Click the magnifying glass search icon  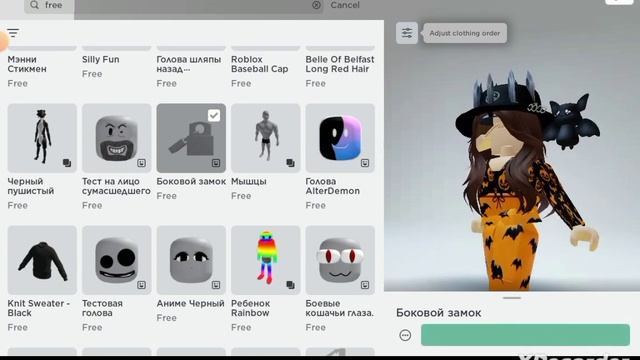35,5
